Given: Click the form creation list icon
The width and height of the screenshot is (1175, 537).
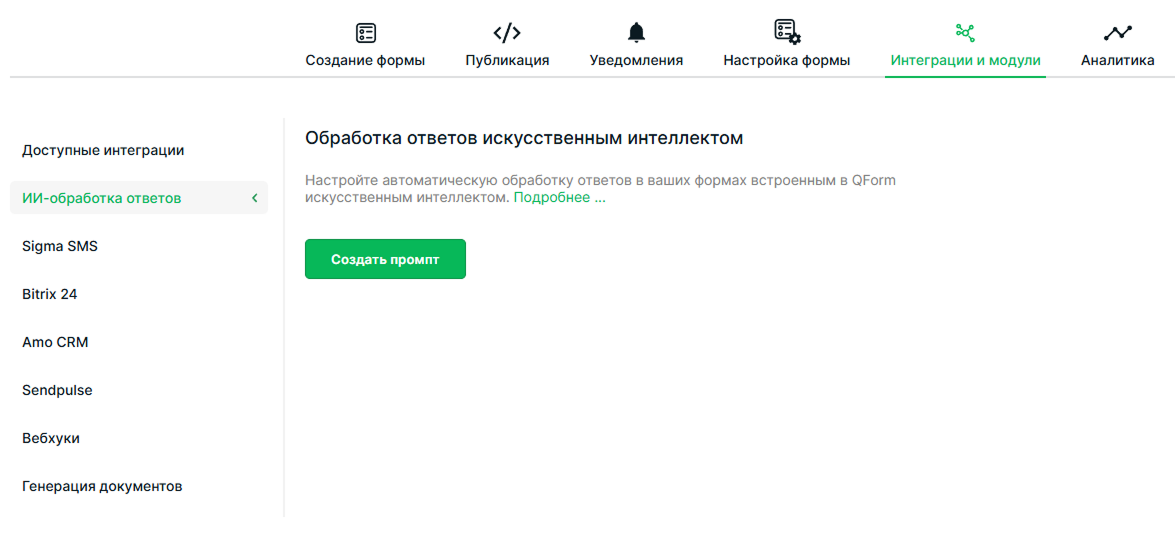Looking at the screenshot, I should (x=366, y=33).
